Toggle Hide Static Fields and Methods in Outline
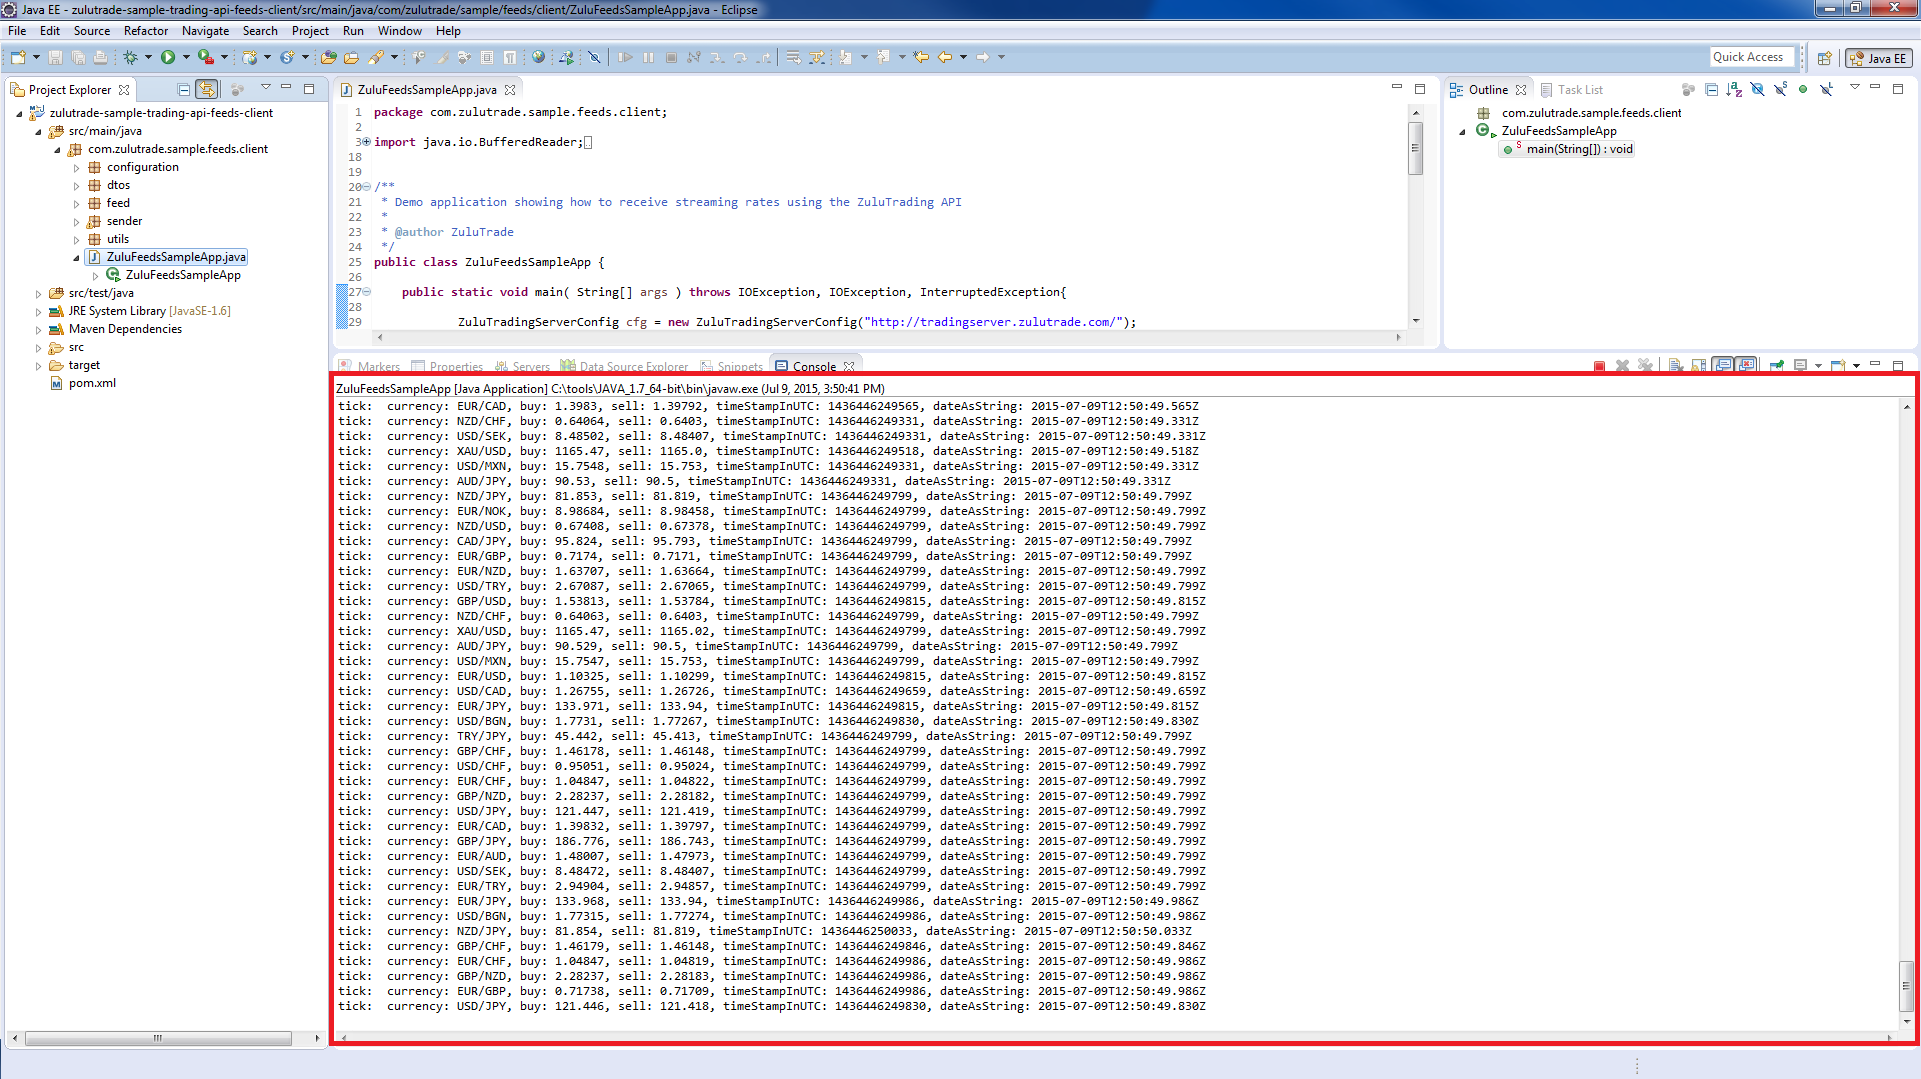 [1780, 90]
